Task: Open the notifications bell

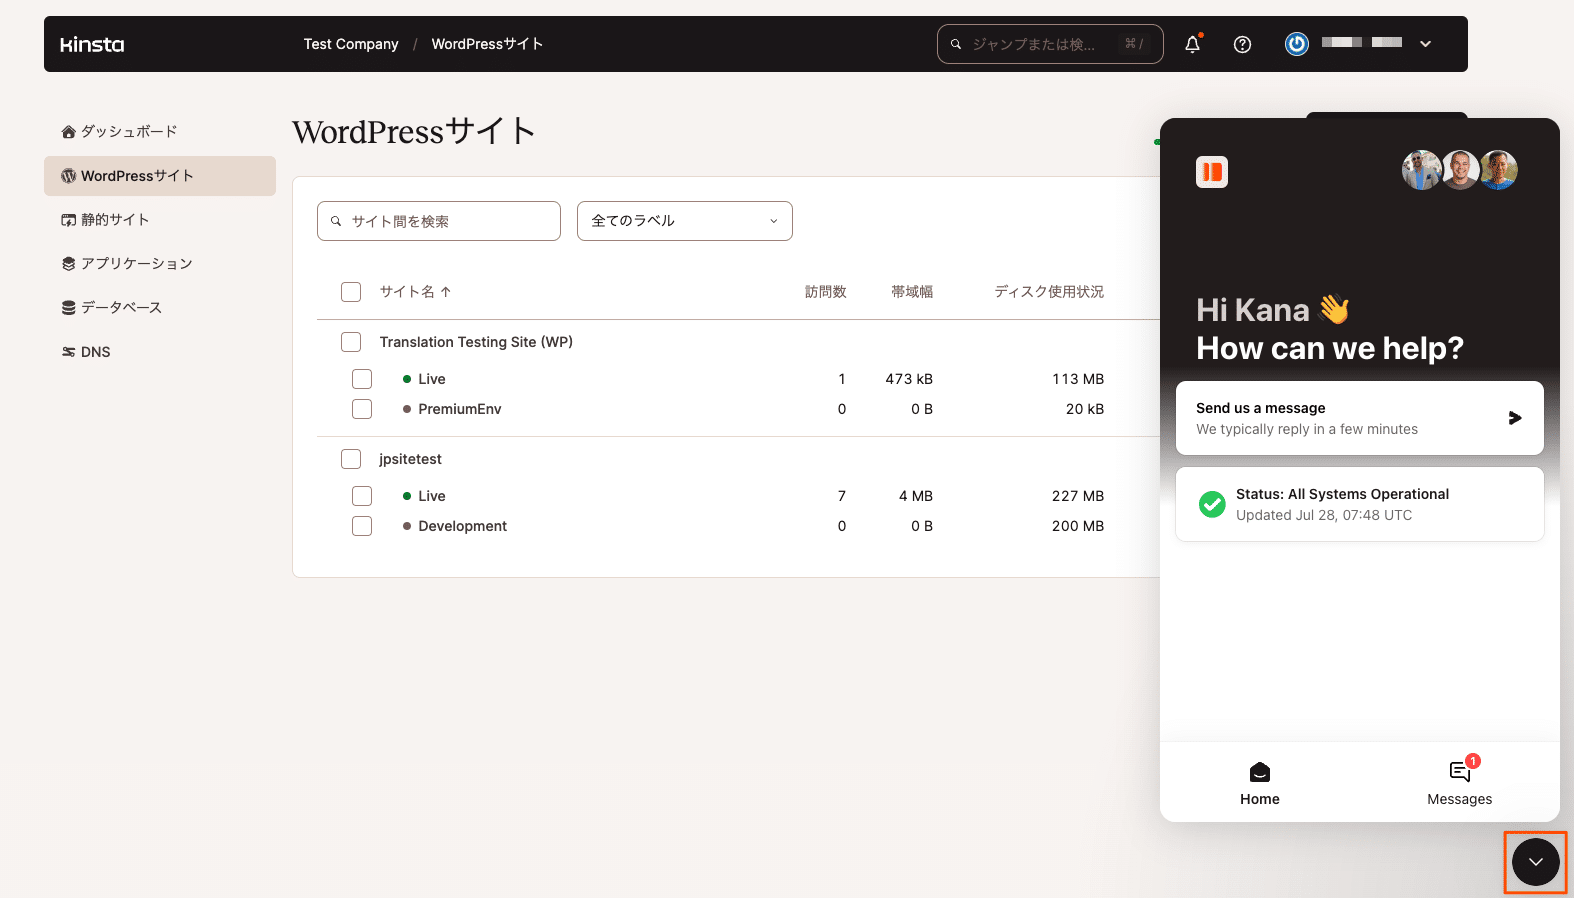Action: (1192, 44)
